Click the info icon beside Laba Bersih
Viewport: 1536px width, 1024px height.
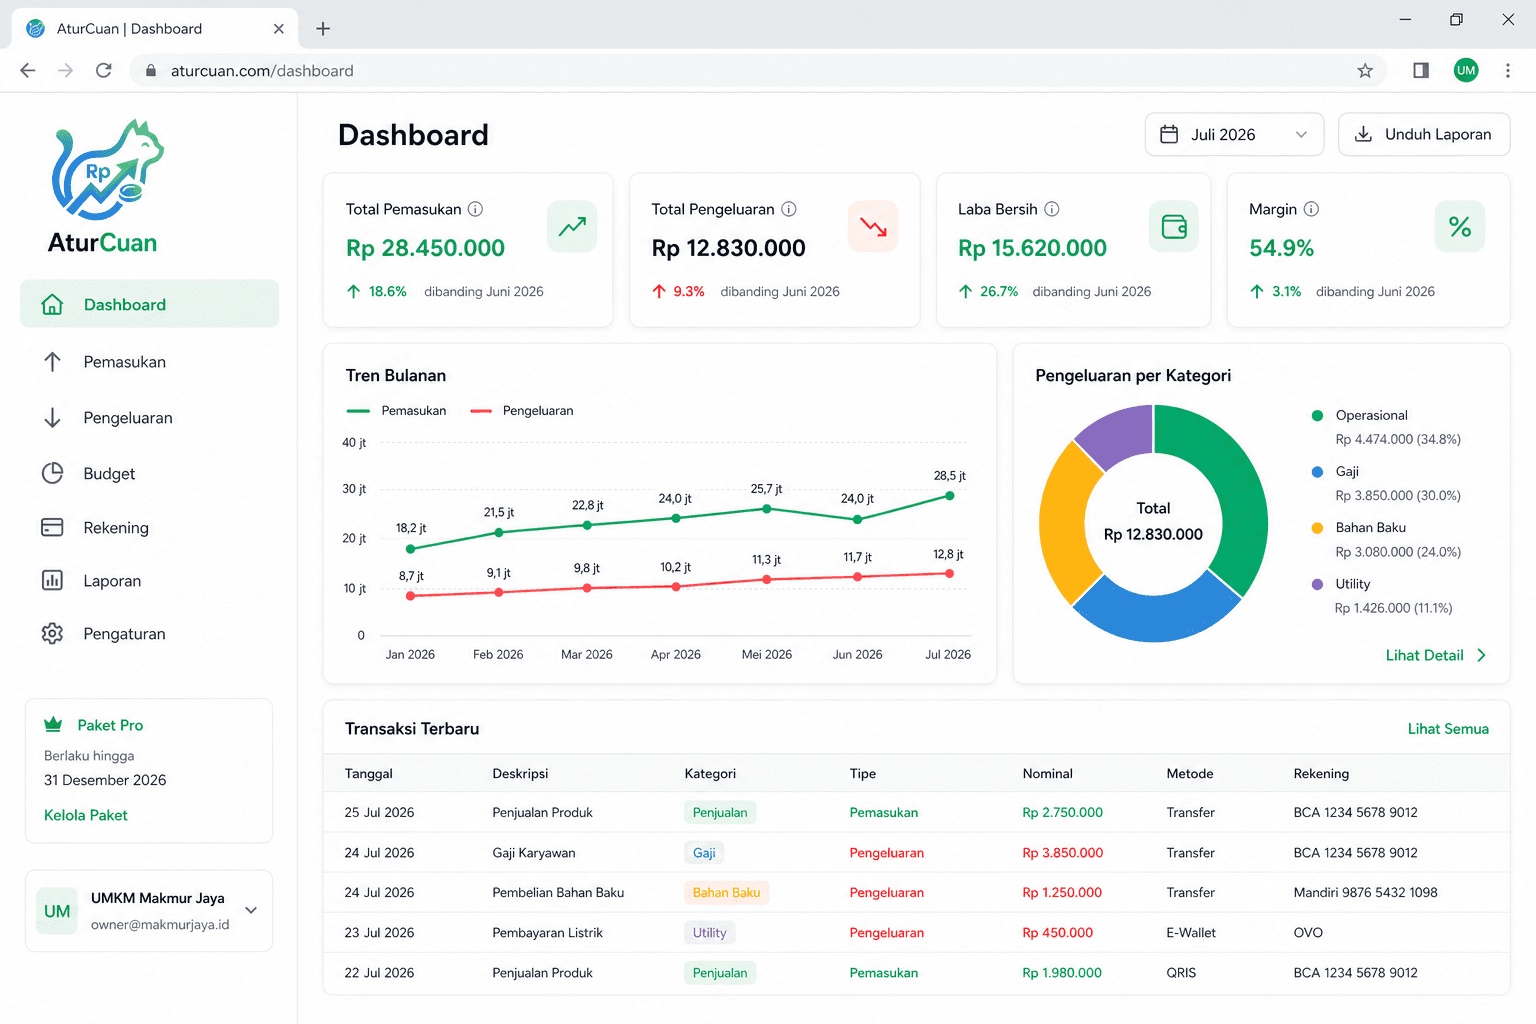(1052, 209)
